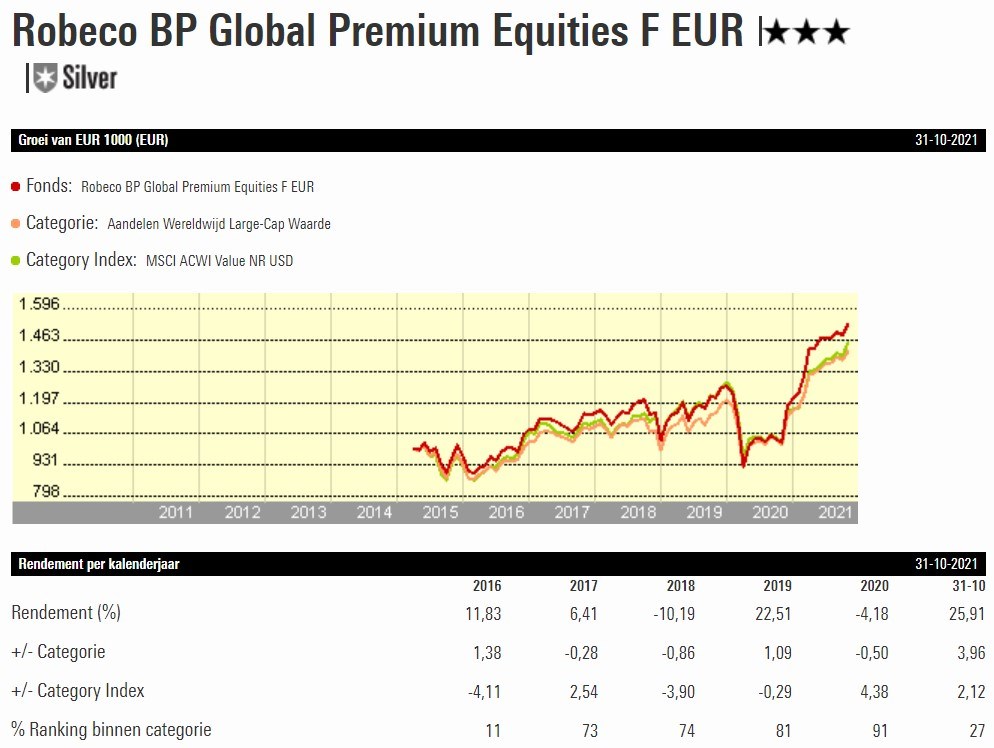Click the orange Categorie legend dot

click(16, 224)
